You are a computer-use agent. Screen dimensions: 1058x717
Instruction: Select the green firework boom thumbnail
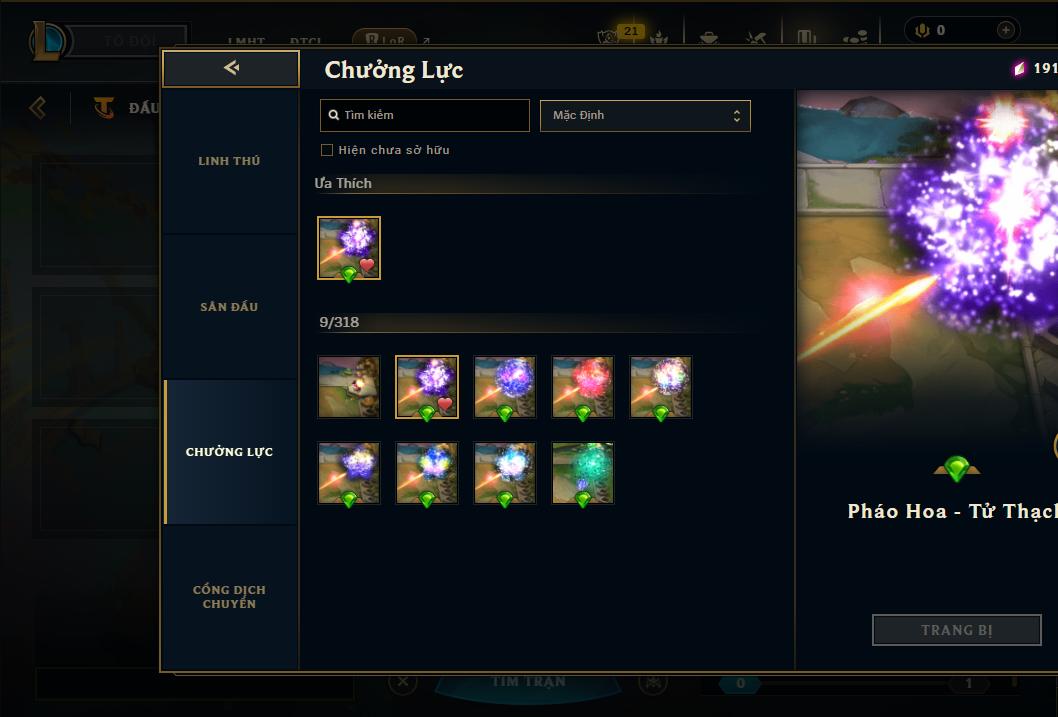[583, 473]
